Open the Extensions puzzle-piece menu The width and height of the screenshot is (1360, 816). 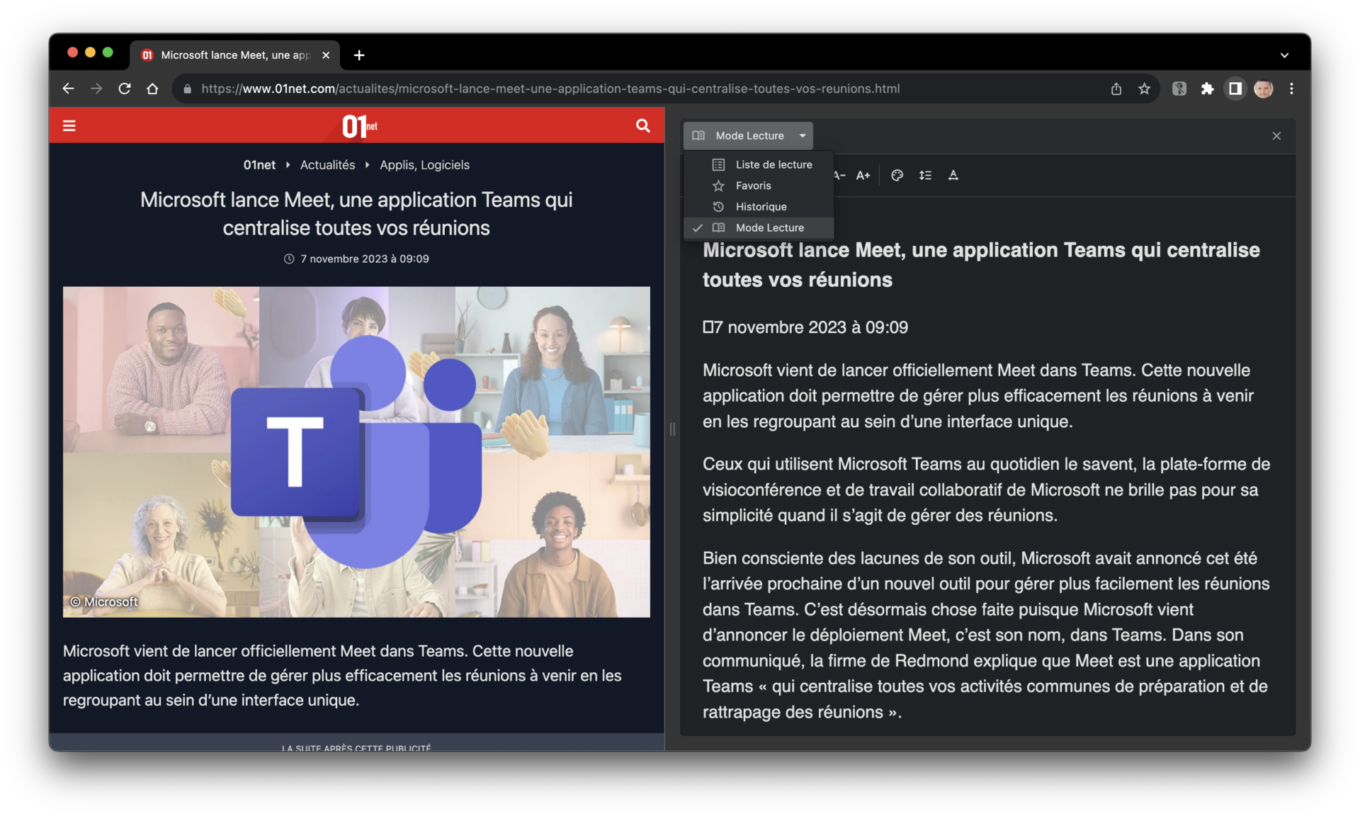(1207, 88)
